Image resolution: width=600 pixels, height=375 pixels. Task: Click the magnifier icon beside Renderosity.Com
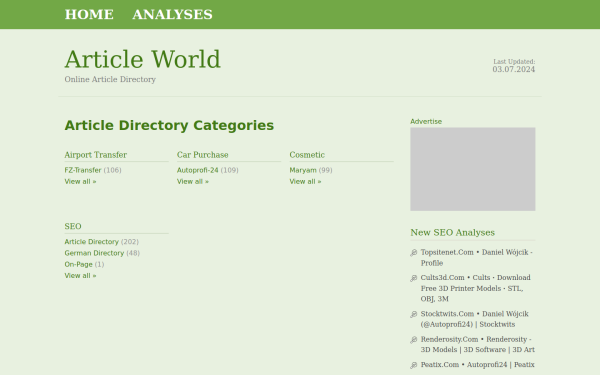point(413,340)
